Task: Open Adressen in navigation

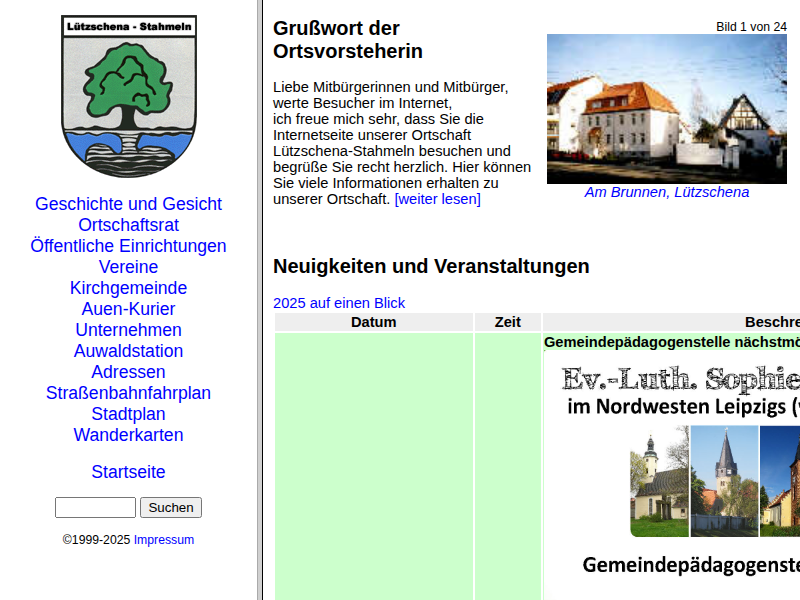Action: pos(128,372)
